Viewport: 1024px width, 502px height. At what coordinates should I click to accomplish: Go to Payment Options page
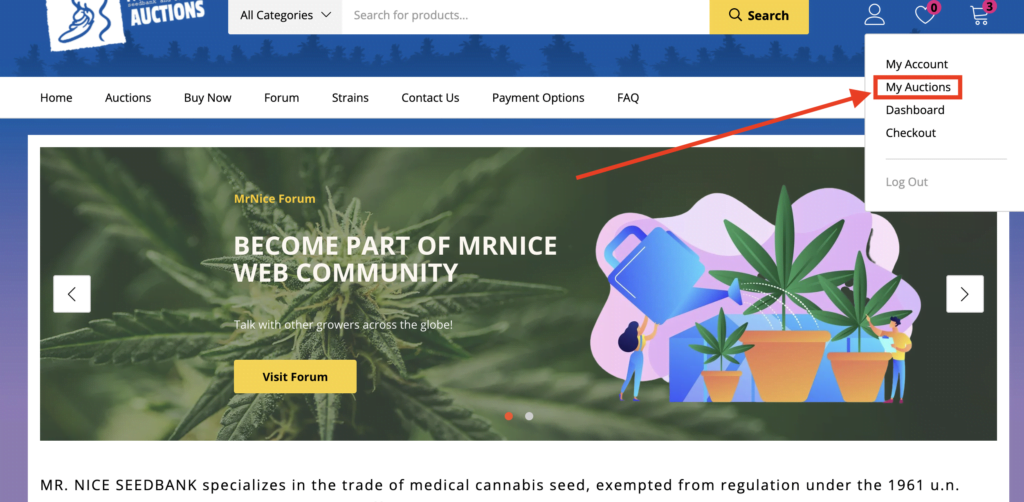[x=538, y=98]
